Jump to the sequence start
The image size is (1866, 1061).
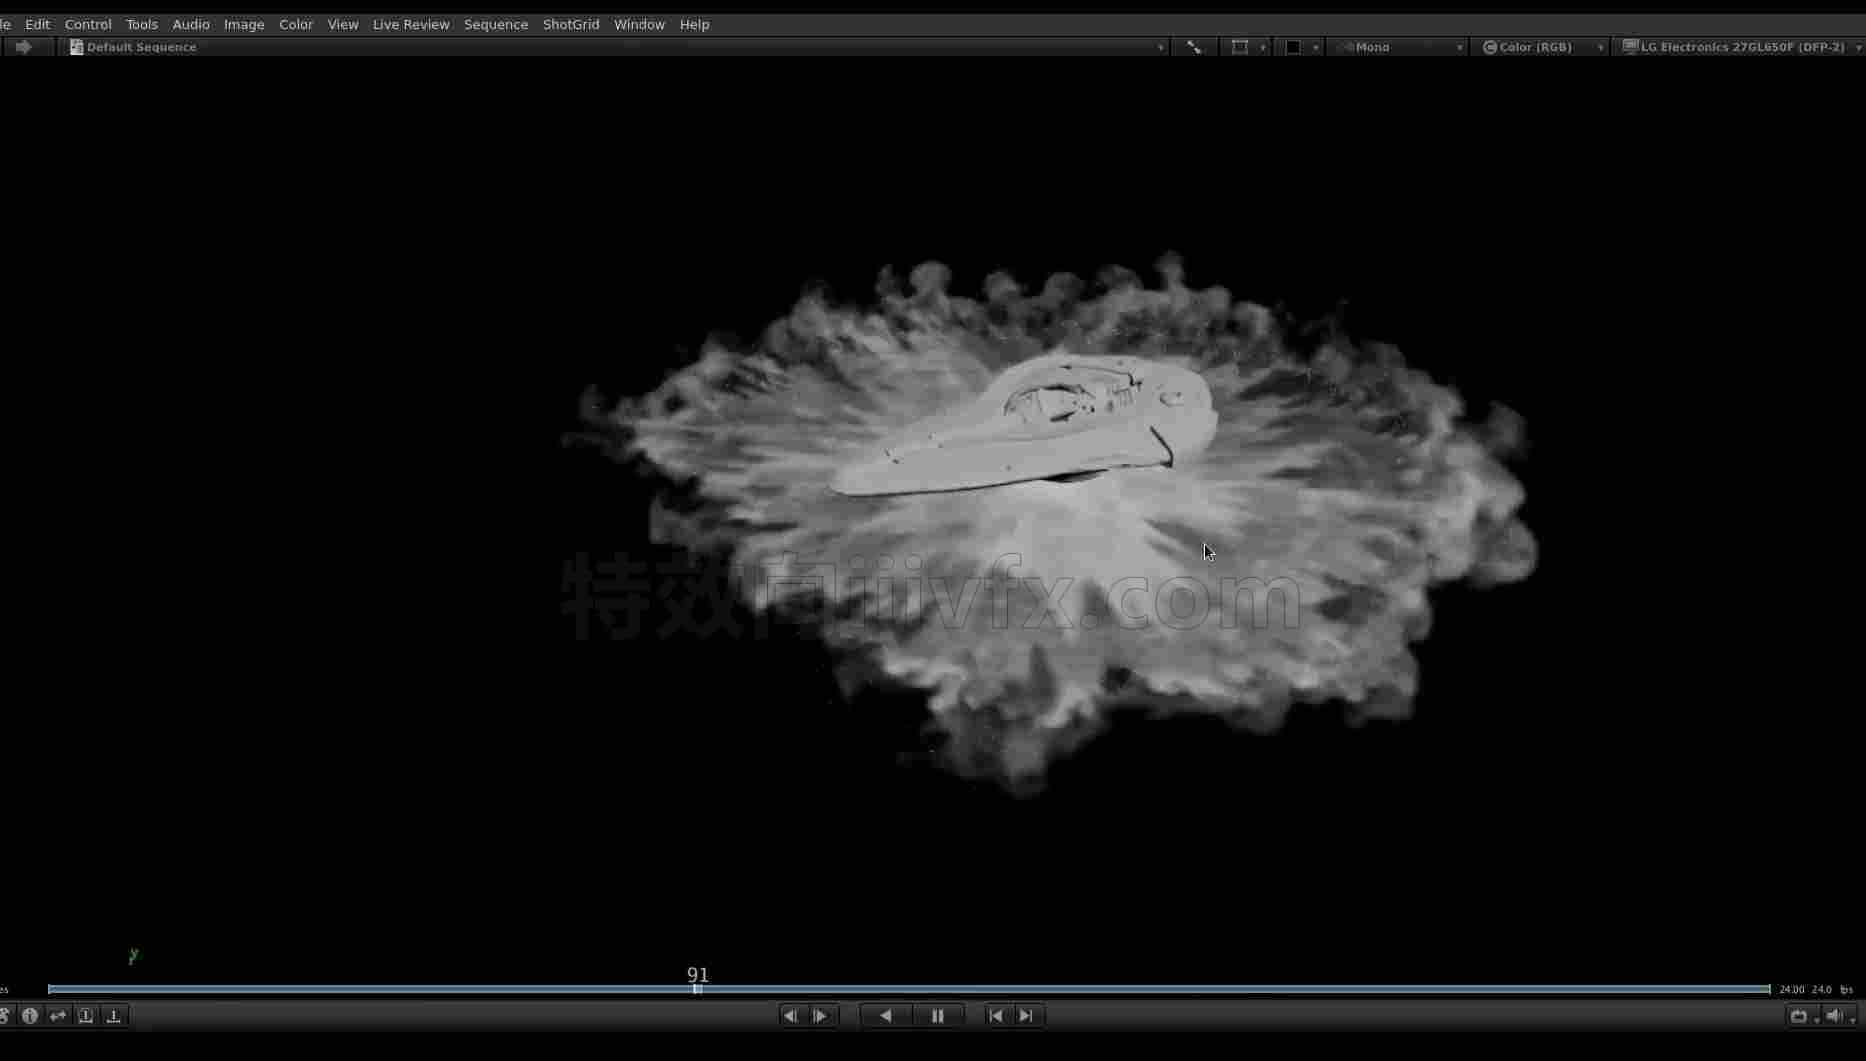[996, 1016]
